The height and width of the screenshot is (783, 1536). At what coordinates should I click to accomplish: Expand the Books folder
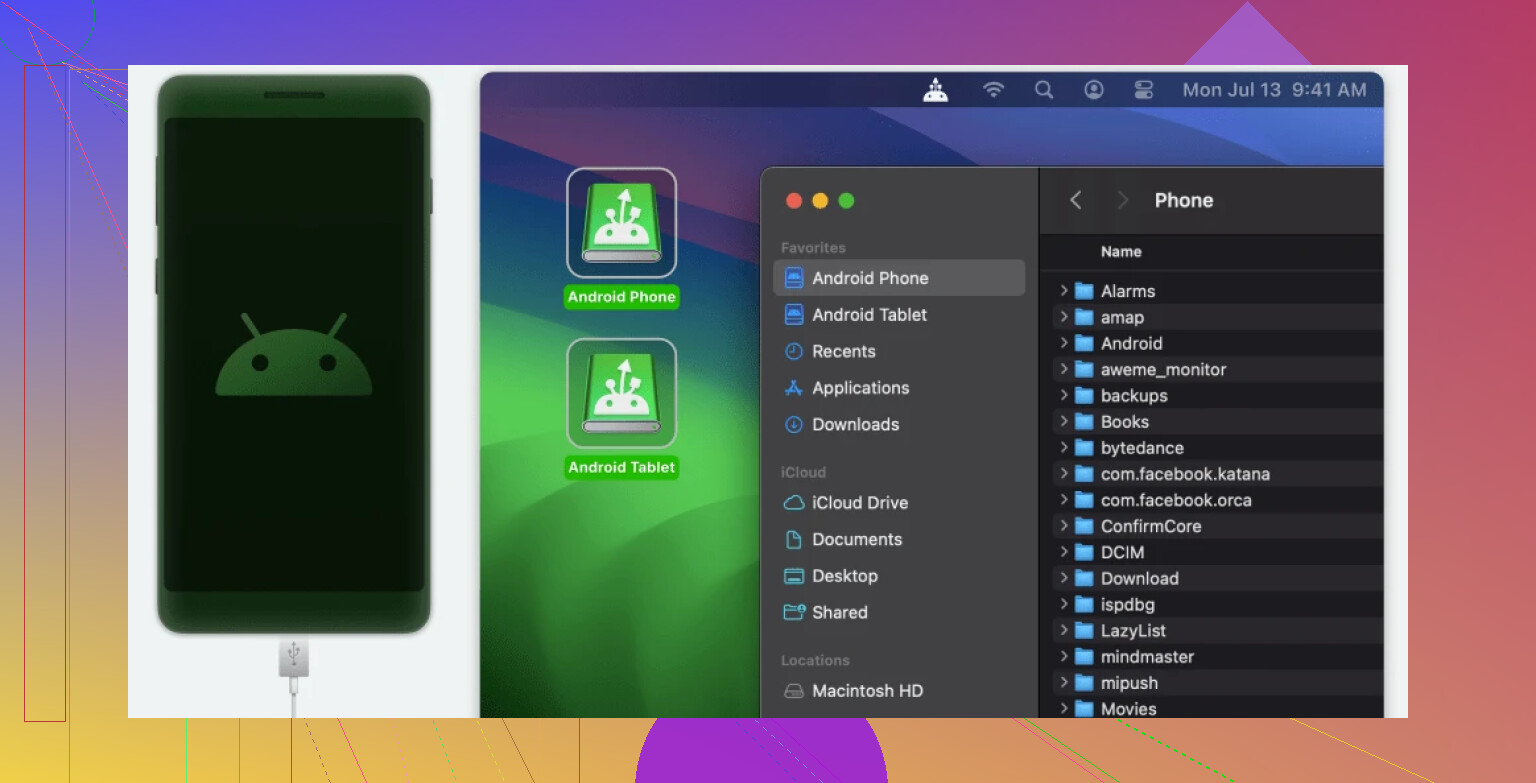click(1064, 421)
